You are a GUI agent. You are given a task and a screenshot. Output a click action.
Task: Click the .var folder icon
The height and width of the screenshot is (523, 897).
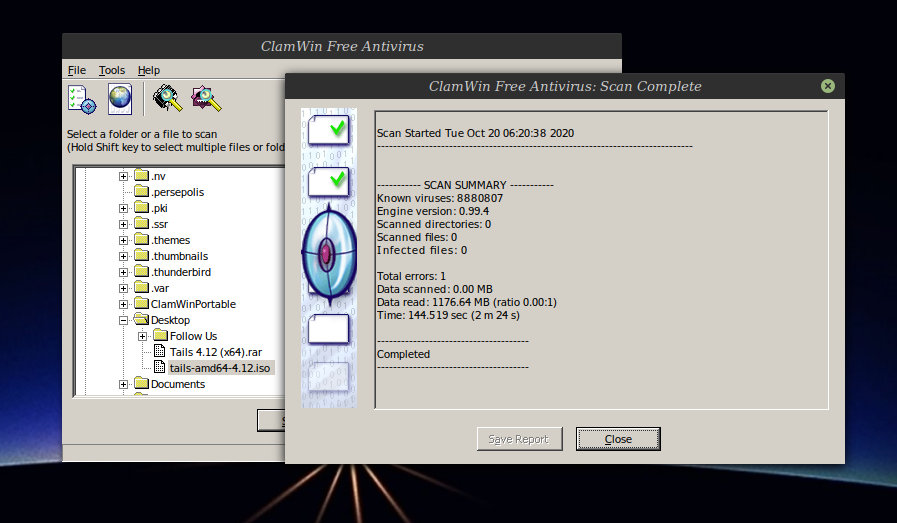[x=141, y=287]
